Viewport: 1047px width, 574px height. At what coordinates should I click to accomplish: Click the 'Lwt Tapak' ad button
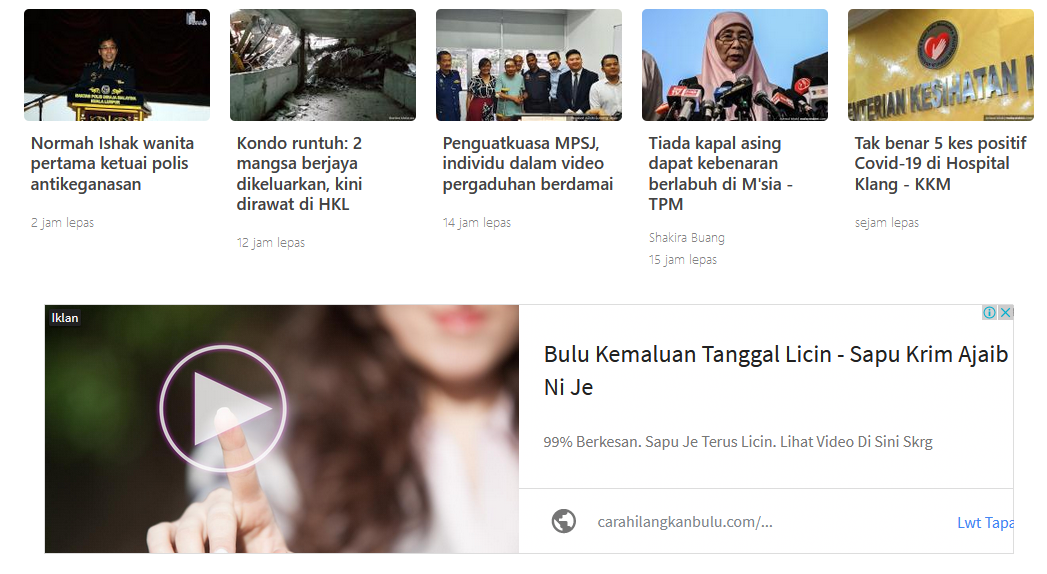pyautogui.click(x=985, y=523)
